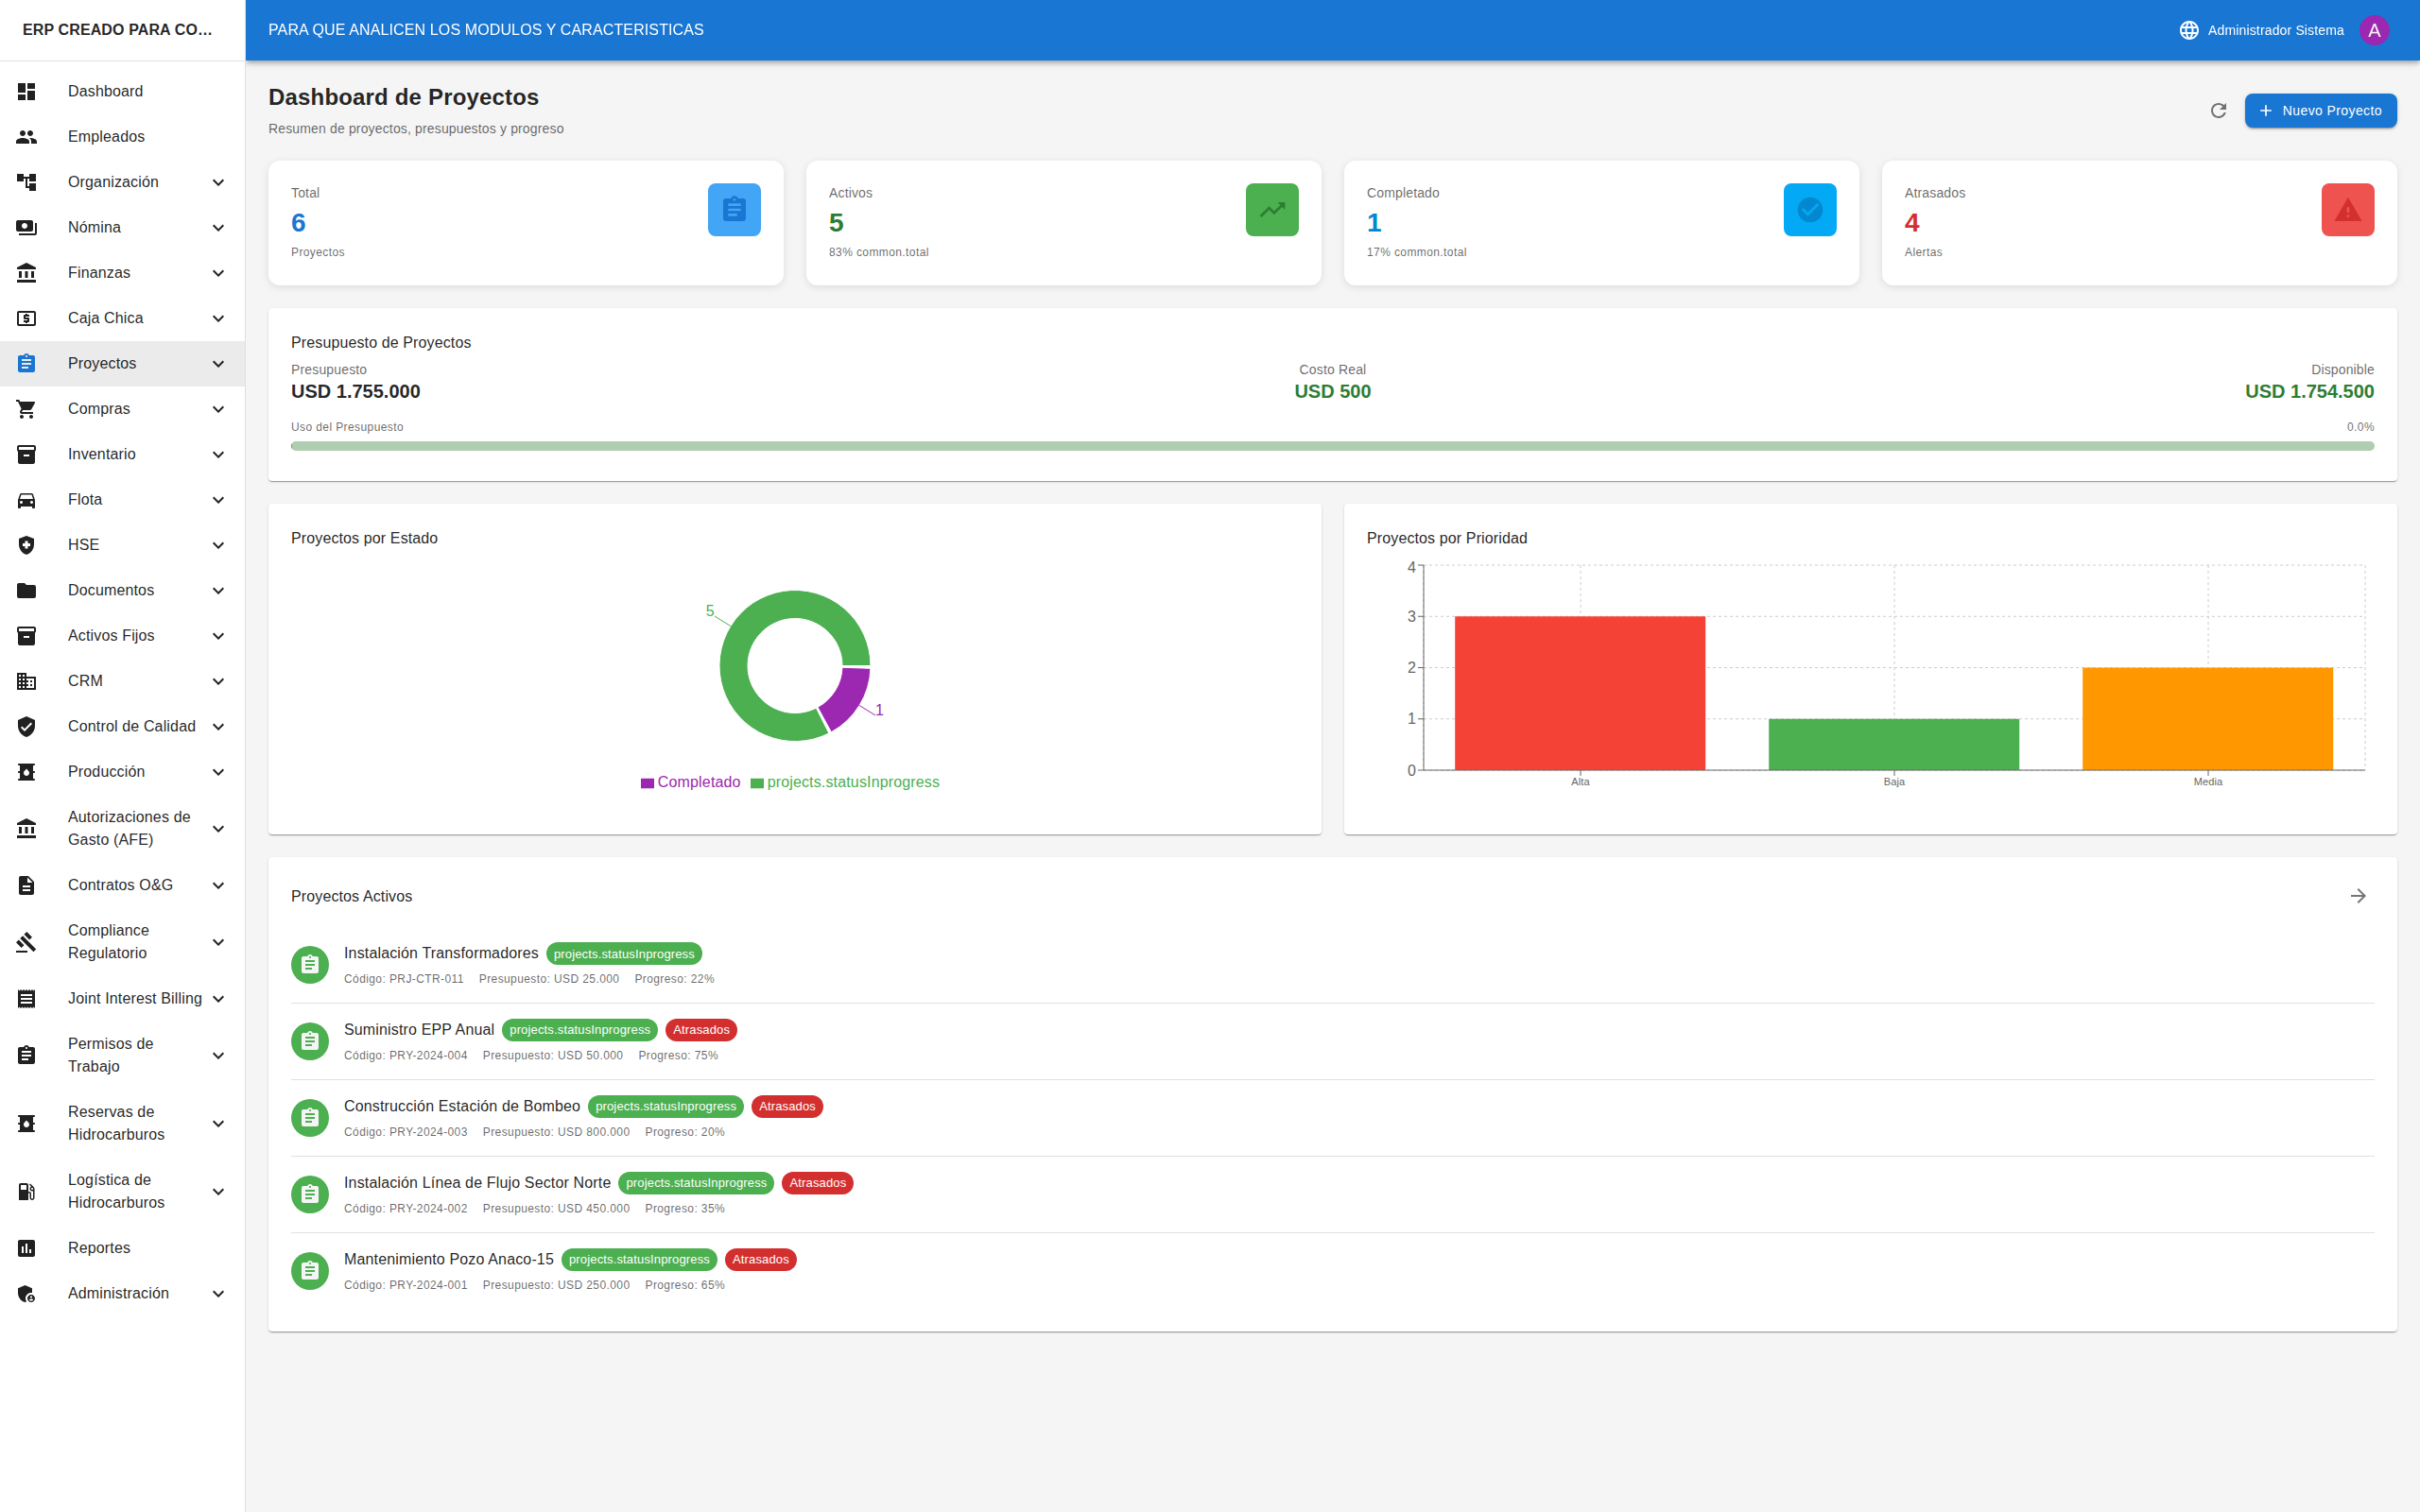
Task: Open the Compras shopping cart icon
Action: 26,408
